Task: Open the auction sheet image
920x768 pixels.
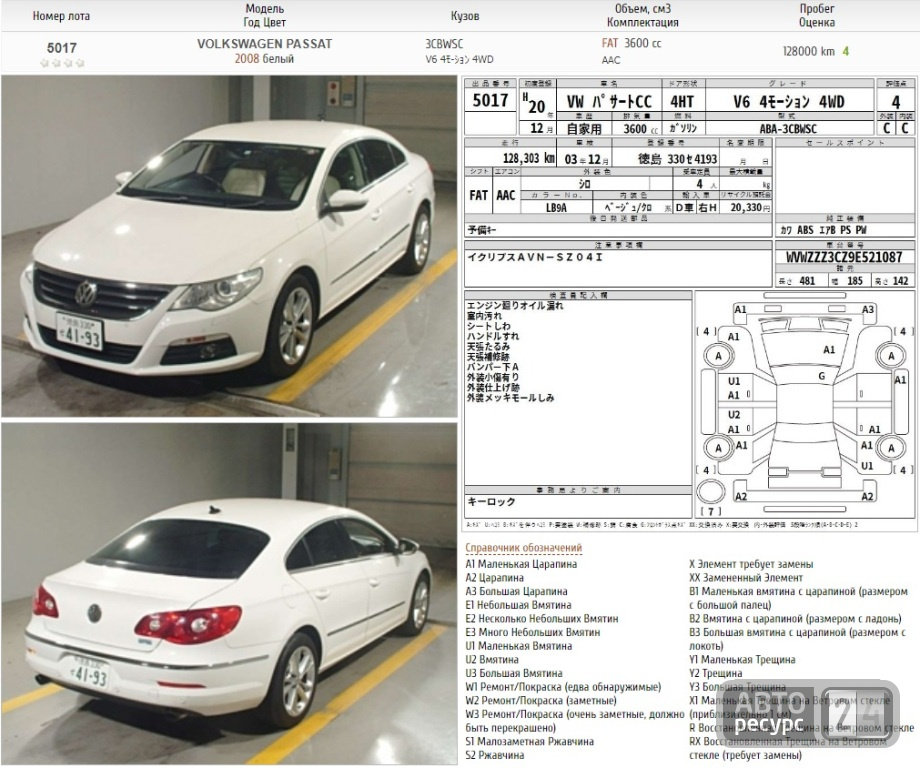Action: [x=690, y=304]
